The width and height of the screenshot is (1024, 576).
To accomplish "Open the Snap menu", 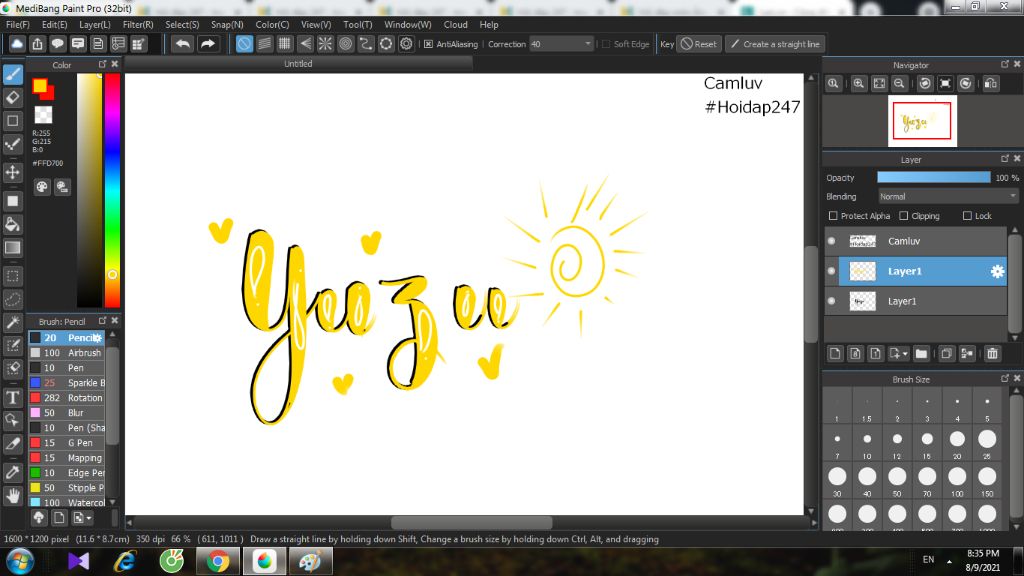I will point(227,24).
